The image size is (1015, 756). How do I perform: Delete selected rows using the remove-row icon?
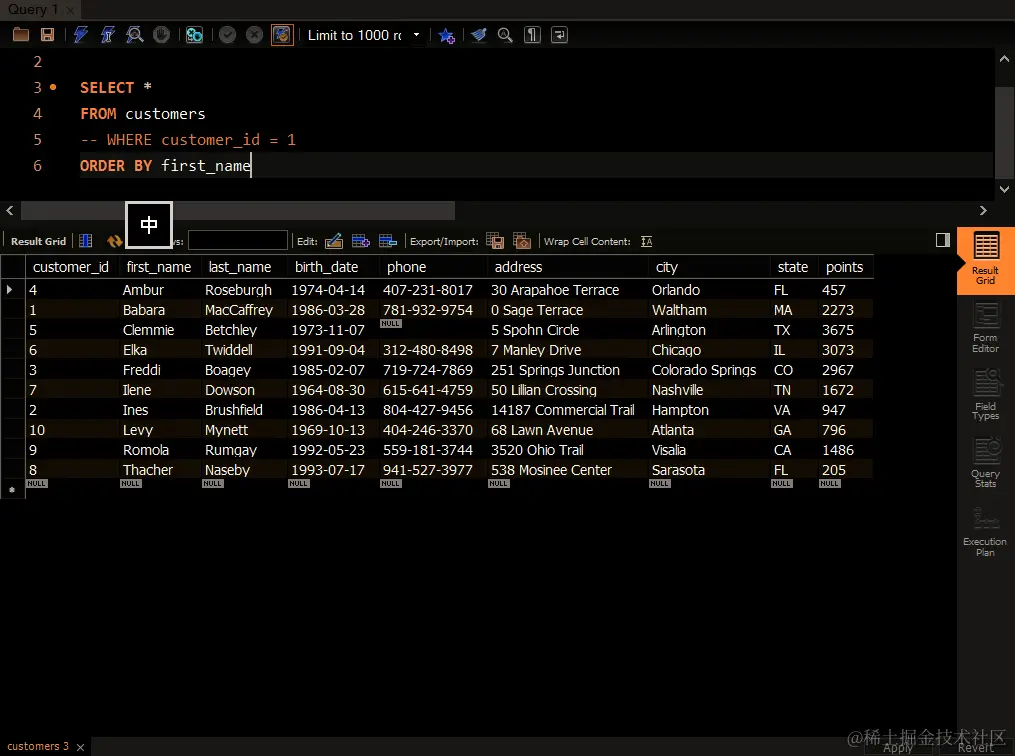click(x=388, y=241)
